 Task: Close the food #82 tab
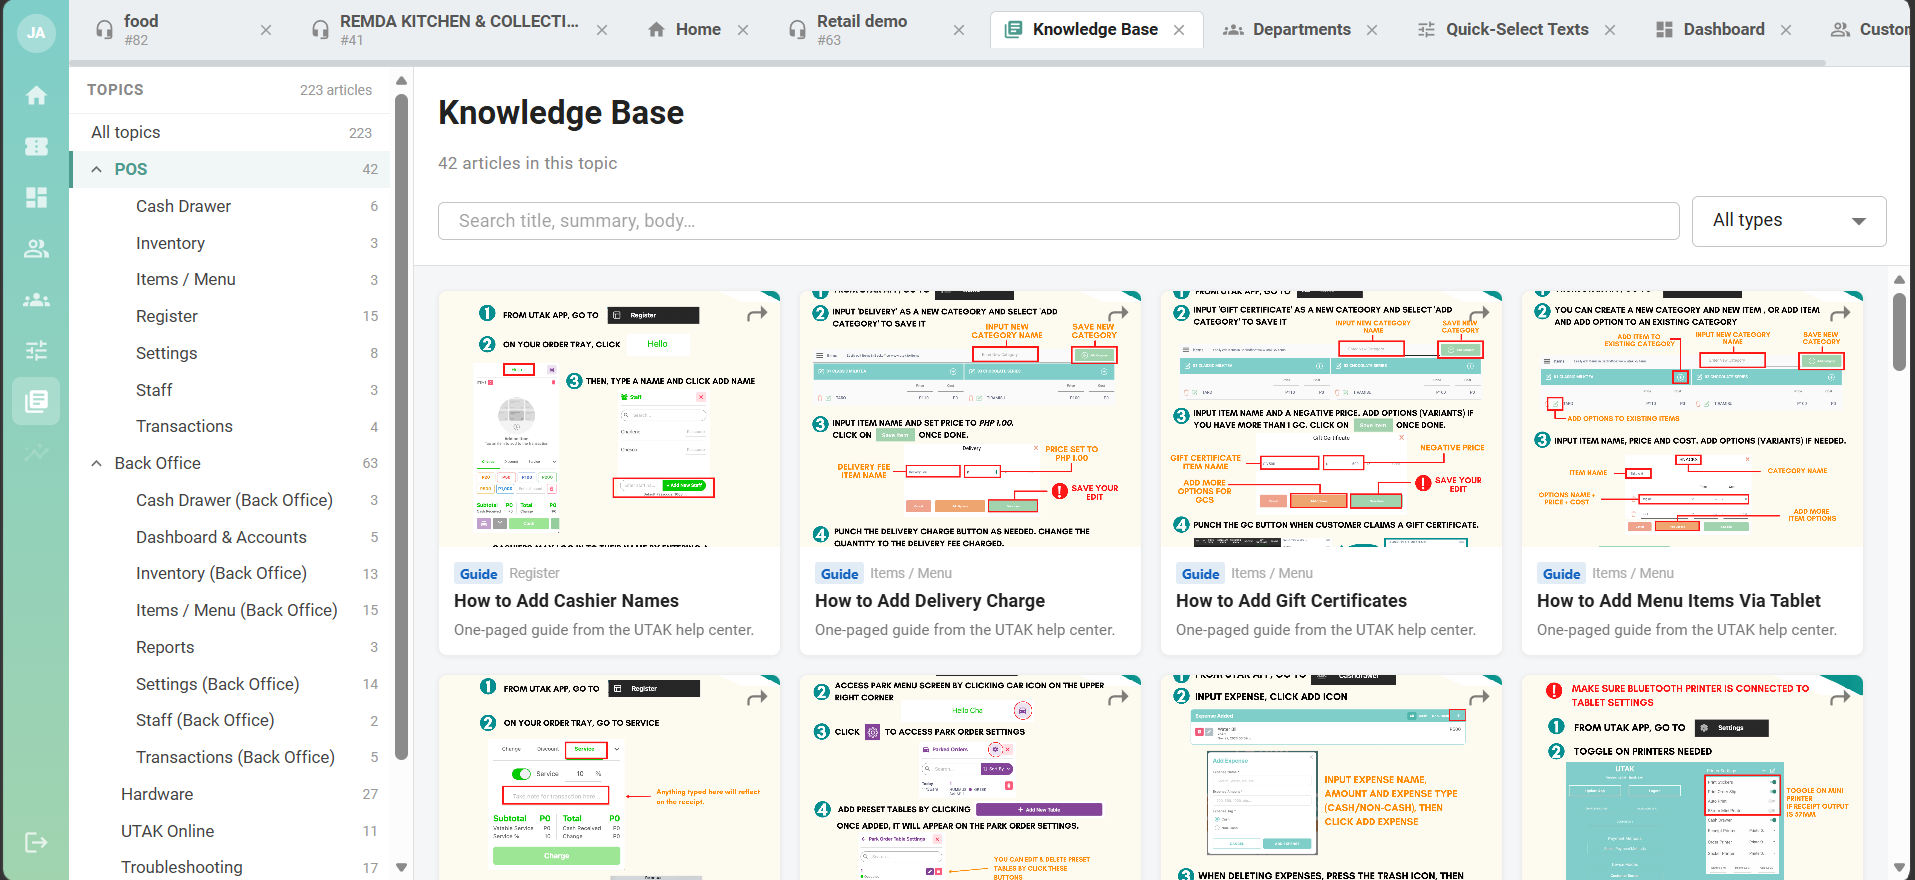coord(266,30)
